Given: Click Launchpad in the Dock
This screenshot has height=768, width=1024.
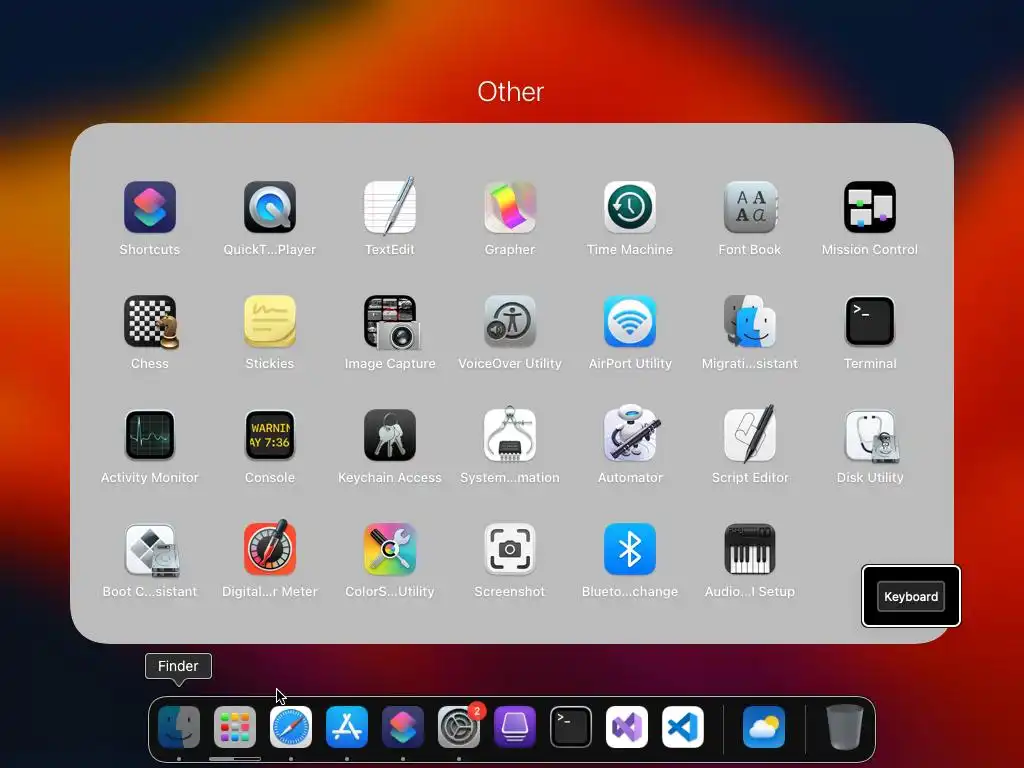Looking at the screenshot, I should click(x=235, y=727).
